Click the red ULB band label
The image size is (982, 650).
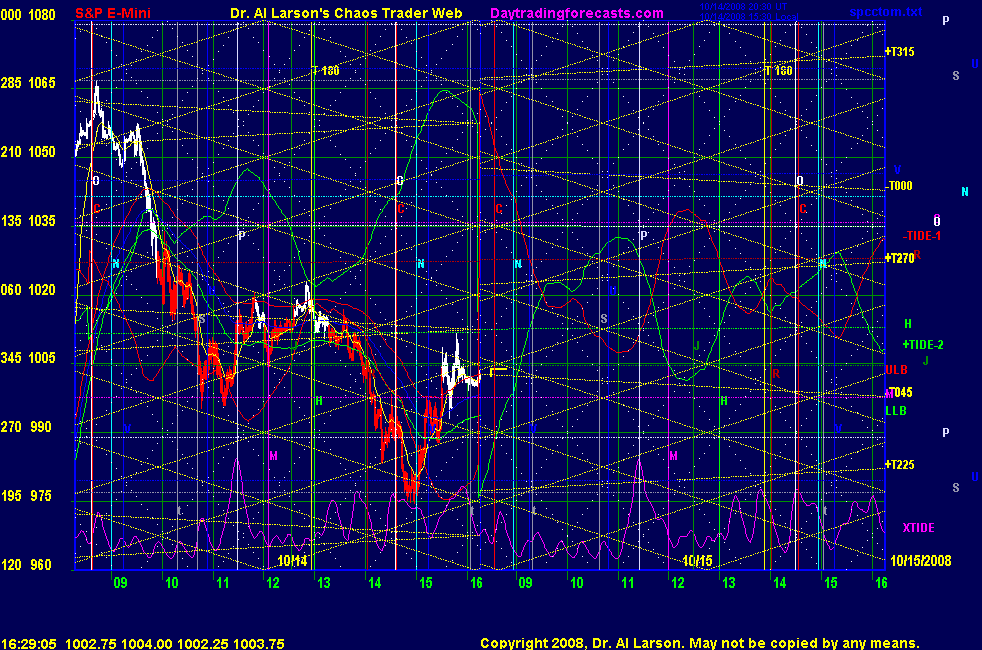point(896,370)
